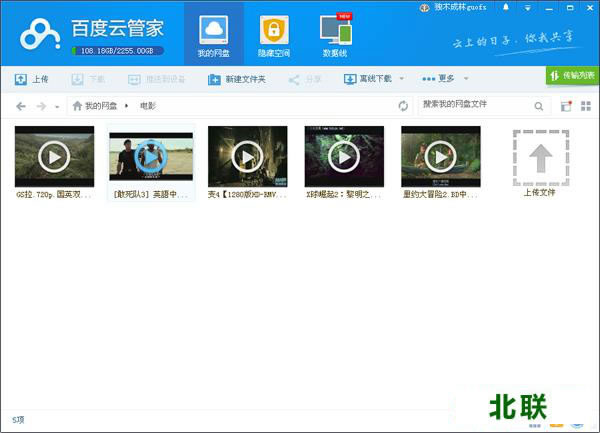Open notifications bell icon

pyautogui.click(x=506, y=7)
